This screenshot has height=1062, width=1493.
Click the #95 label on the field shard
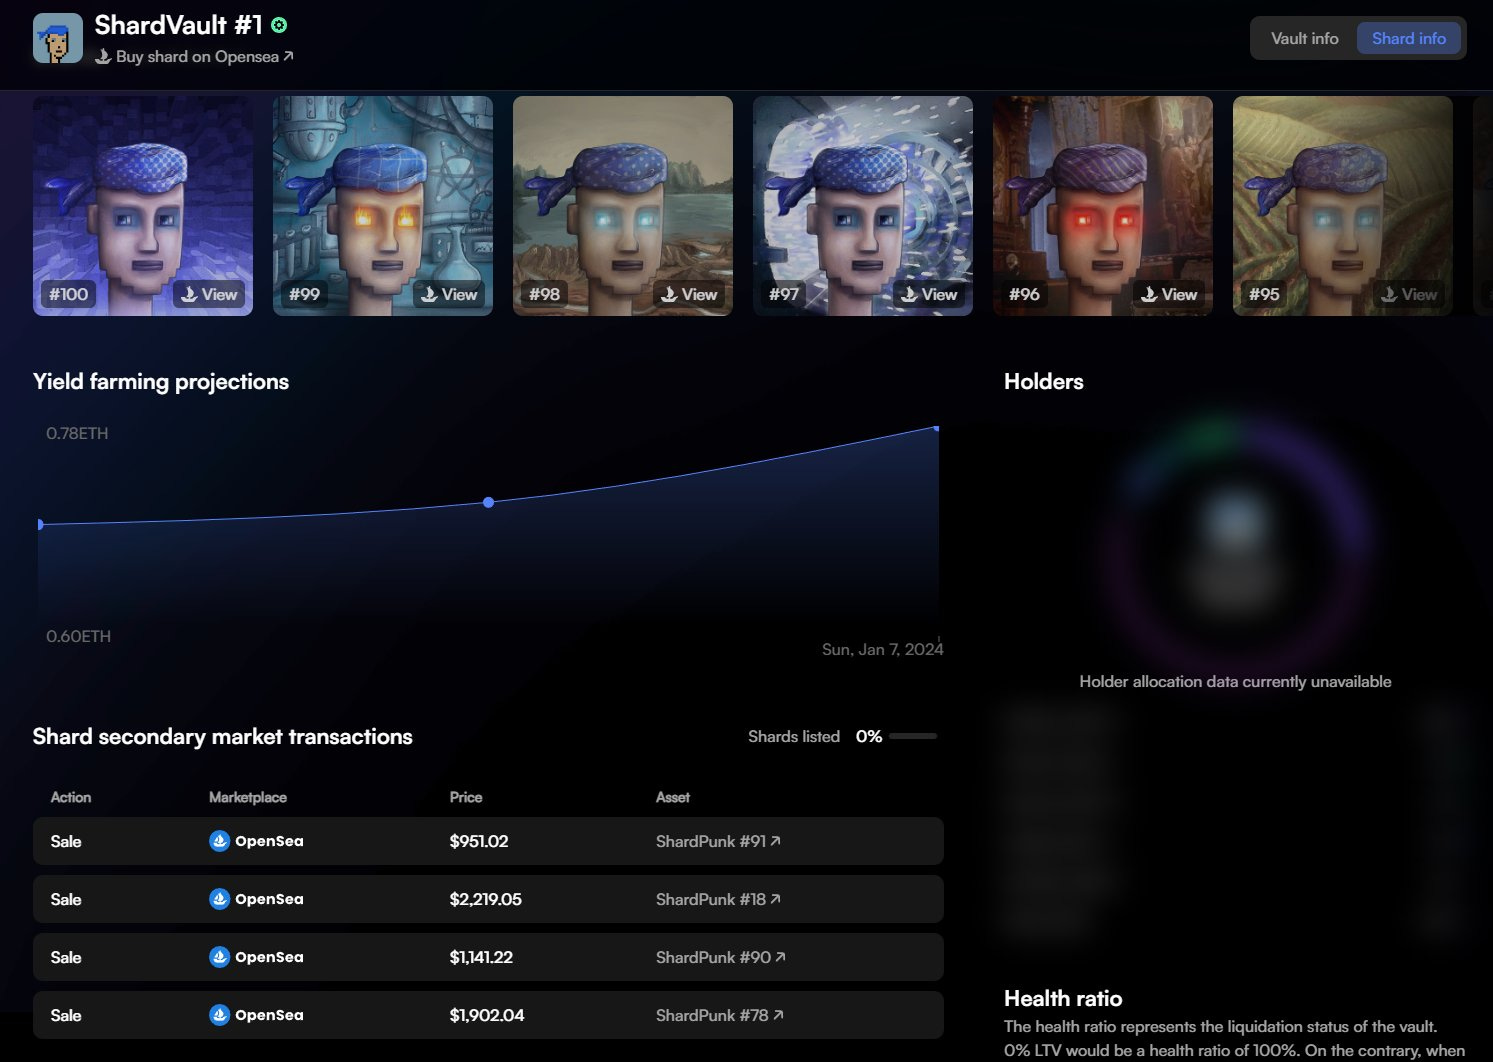tap(1265, 294)
